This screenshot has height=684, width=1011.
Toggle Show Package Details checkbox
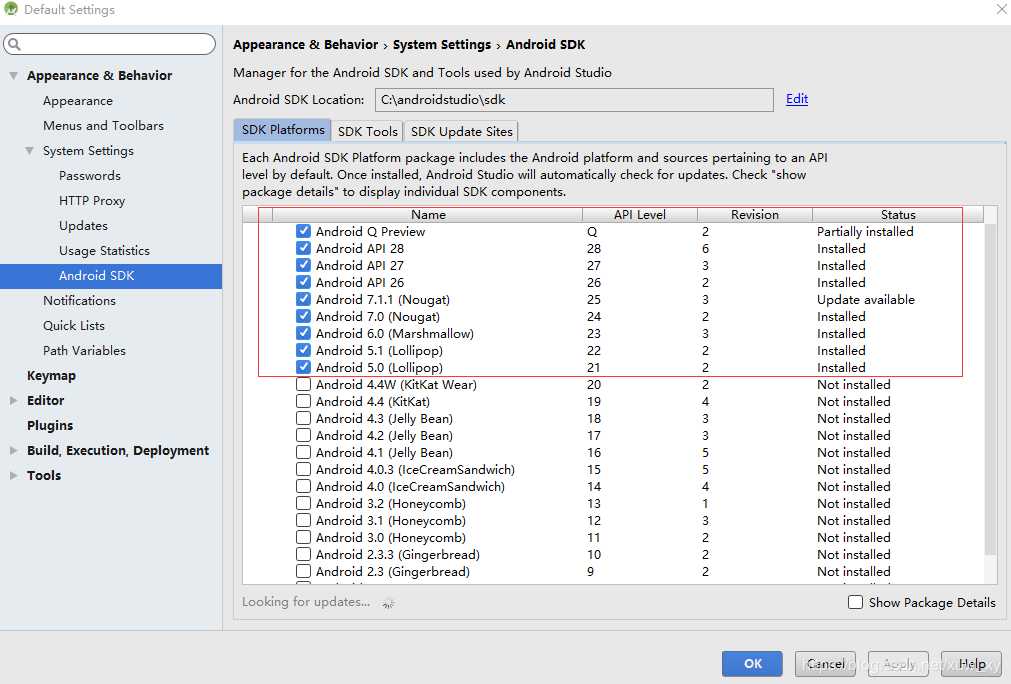pos(855,602)
